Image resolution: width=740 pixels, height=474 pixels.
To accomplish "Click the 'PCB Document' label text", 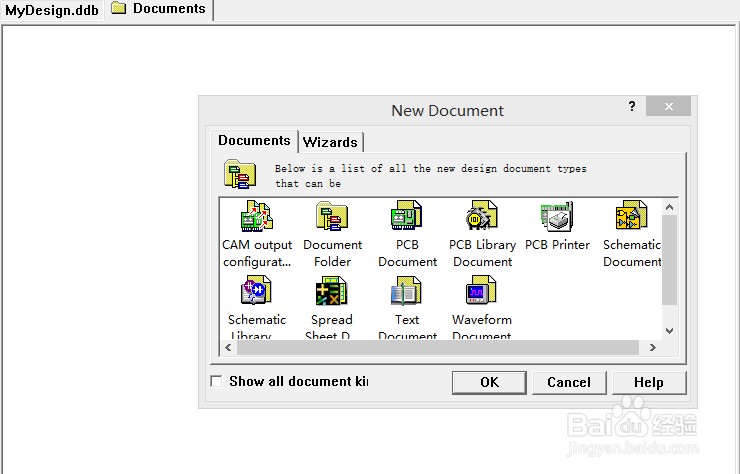I will (407, 253).
